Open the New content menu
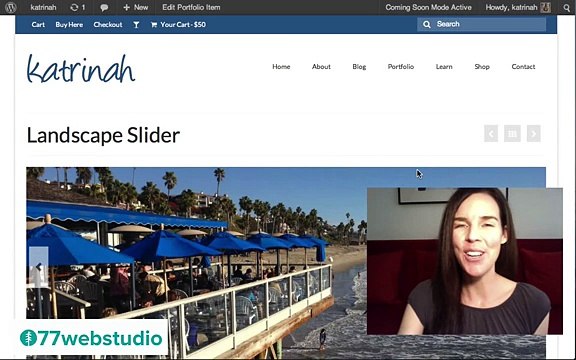This screenshot has width=576, height=360. [136, 7]
